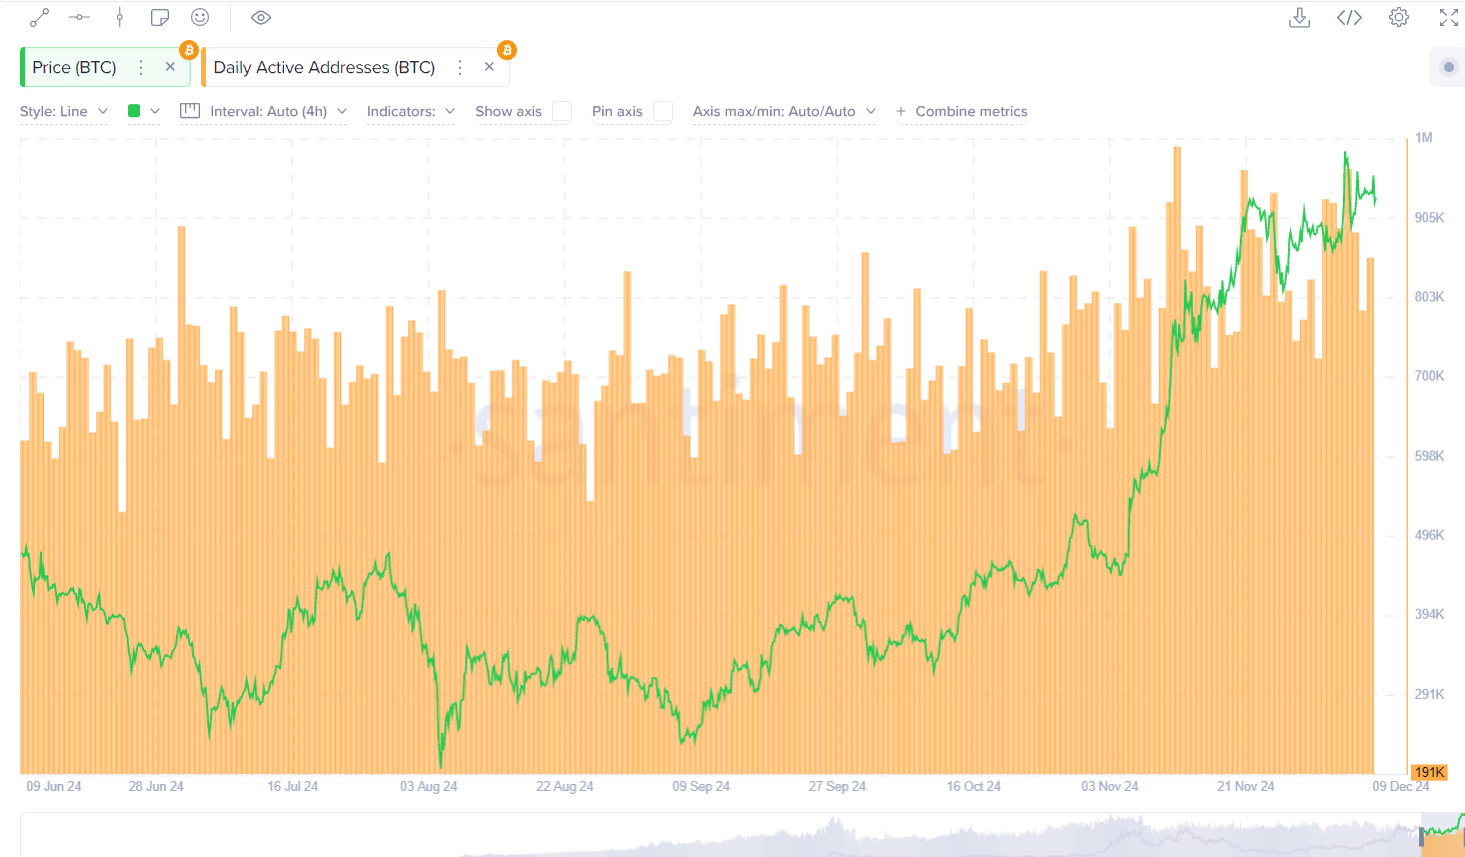Expand color picker chevron
The height and width of the screenshot is (857, 1465).
pyautogui.click(x=155, y=111)
